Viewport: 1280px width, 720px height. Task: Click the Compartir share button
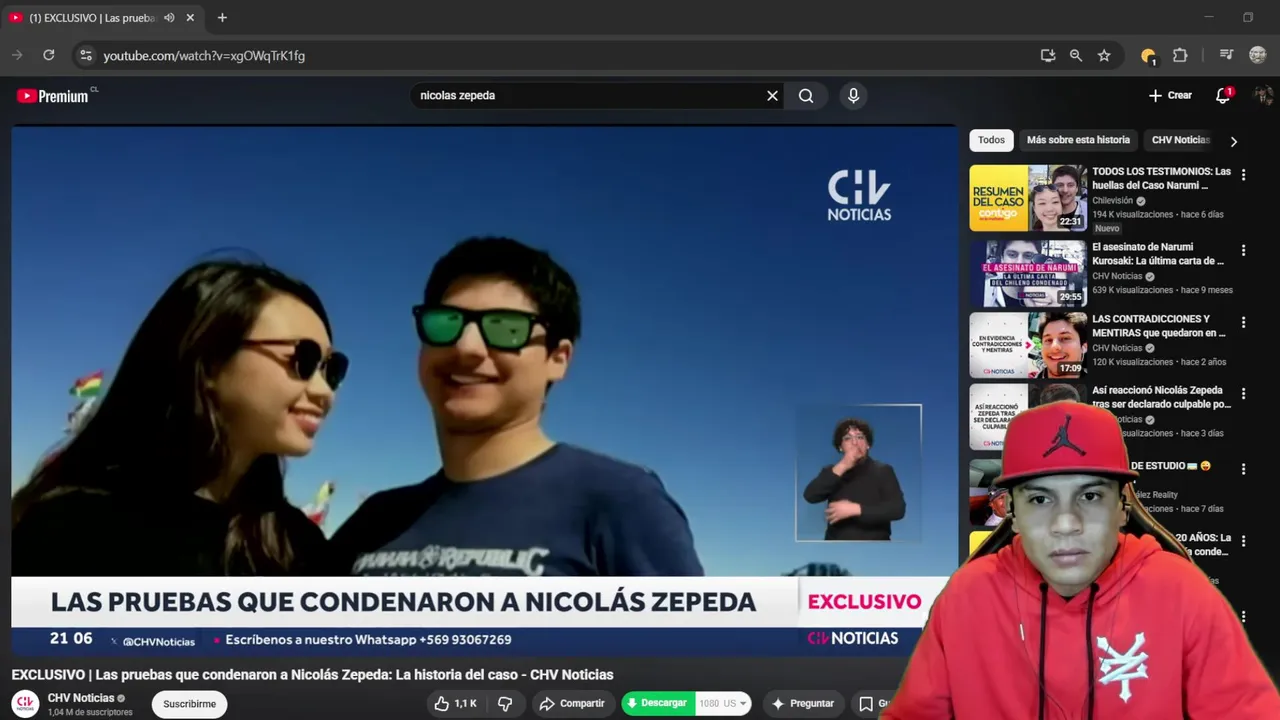coord(572,704)
